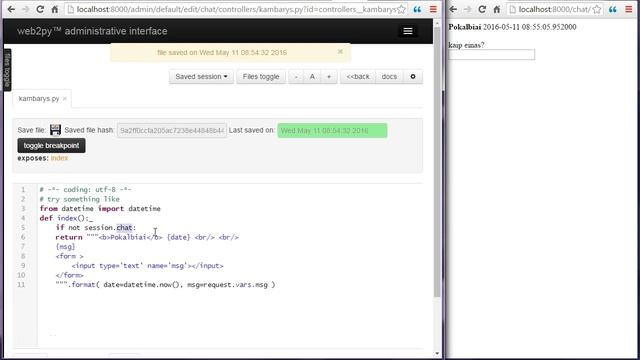Click the 'return' line in the code

tap(147, 237)
